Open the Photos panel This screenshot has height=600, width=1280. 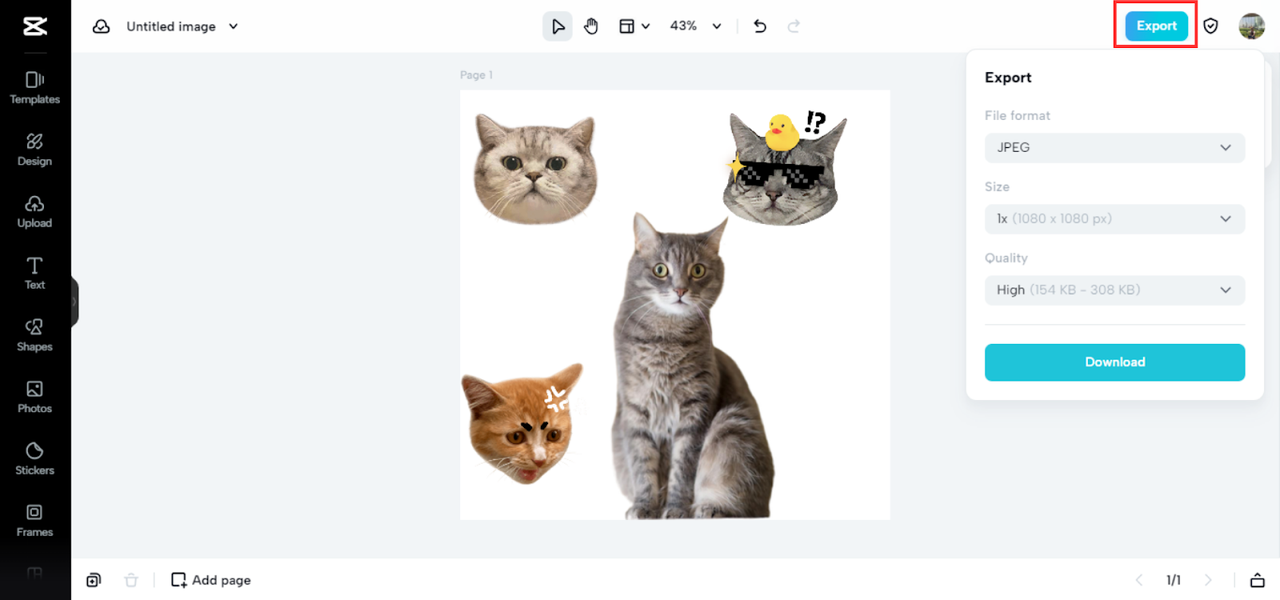[35, 397]
